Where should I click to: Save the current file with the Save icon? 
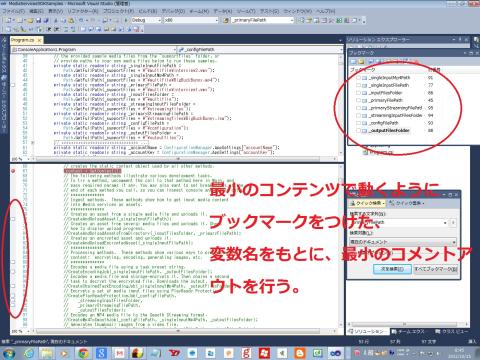(39, 20)
